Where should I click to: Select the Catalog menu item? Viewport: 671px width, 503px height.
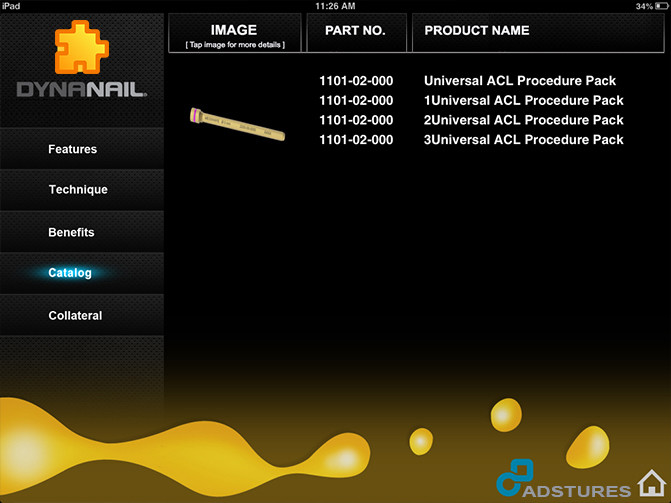point(82,273)
